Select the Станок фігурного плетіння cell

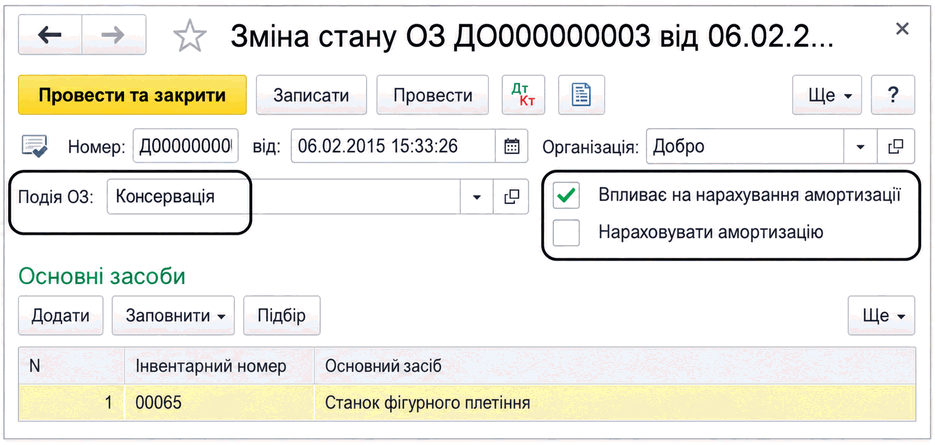tap(615, 403)
